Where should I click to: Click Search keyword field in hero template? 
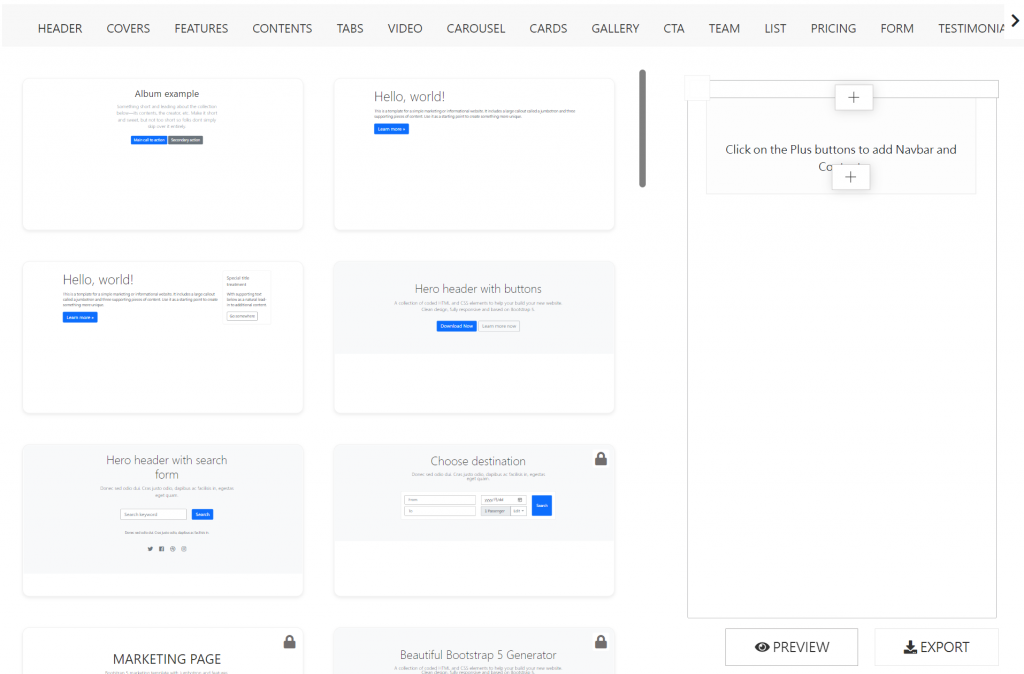(x=153, y=515)
